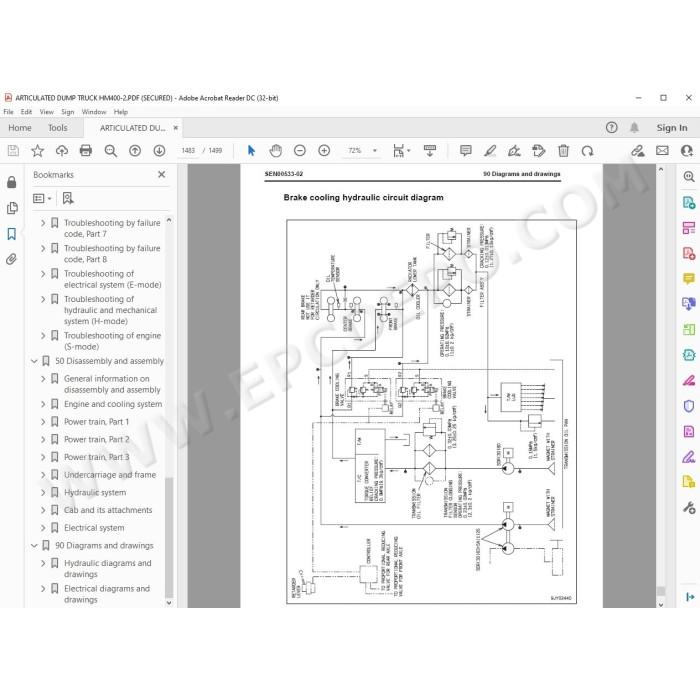Open the zoom percentage dropdown
The width and height of the screenshot is (700, 700).
pos(375,151)
